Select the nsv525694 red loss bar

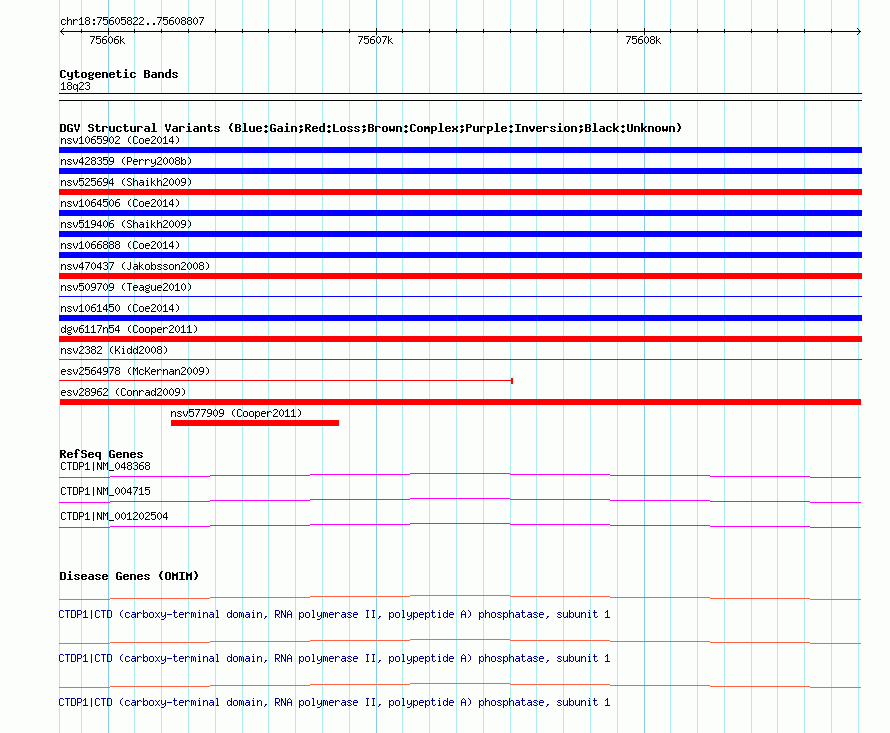[x=460, y=192]
